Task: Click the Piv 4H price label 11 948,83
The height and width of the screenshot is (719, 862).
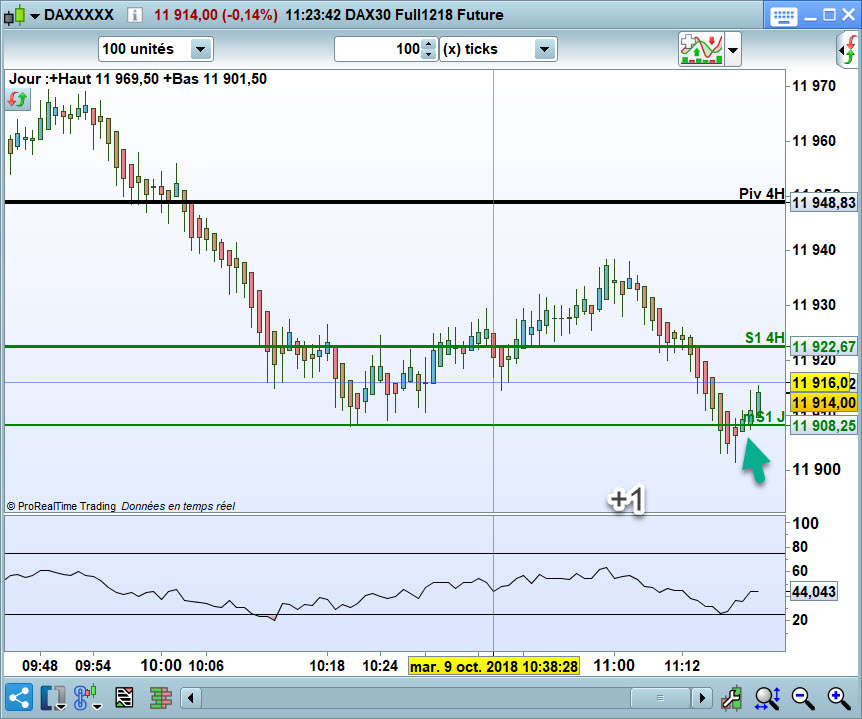Action: tap(823, 203)
